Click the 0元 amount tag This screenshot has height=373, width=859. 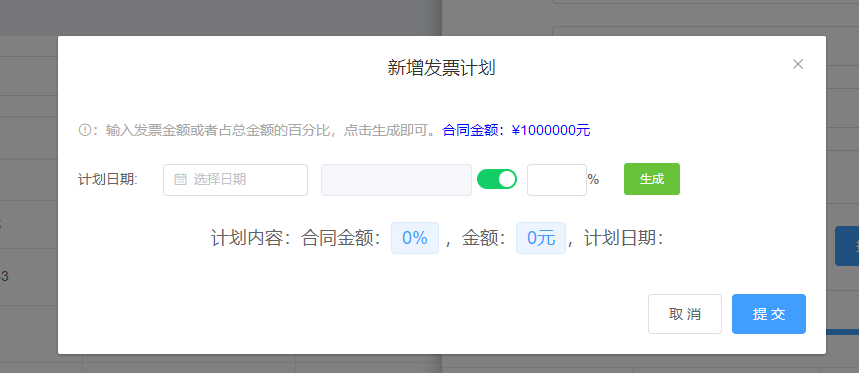click(541, 238)
